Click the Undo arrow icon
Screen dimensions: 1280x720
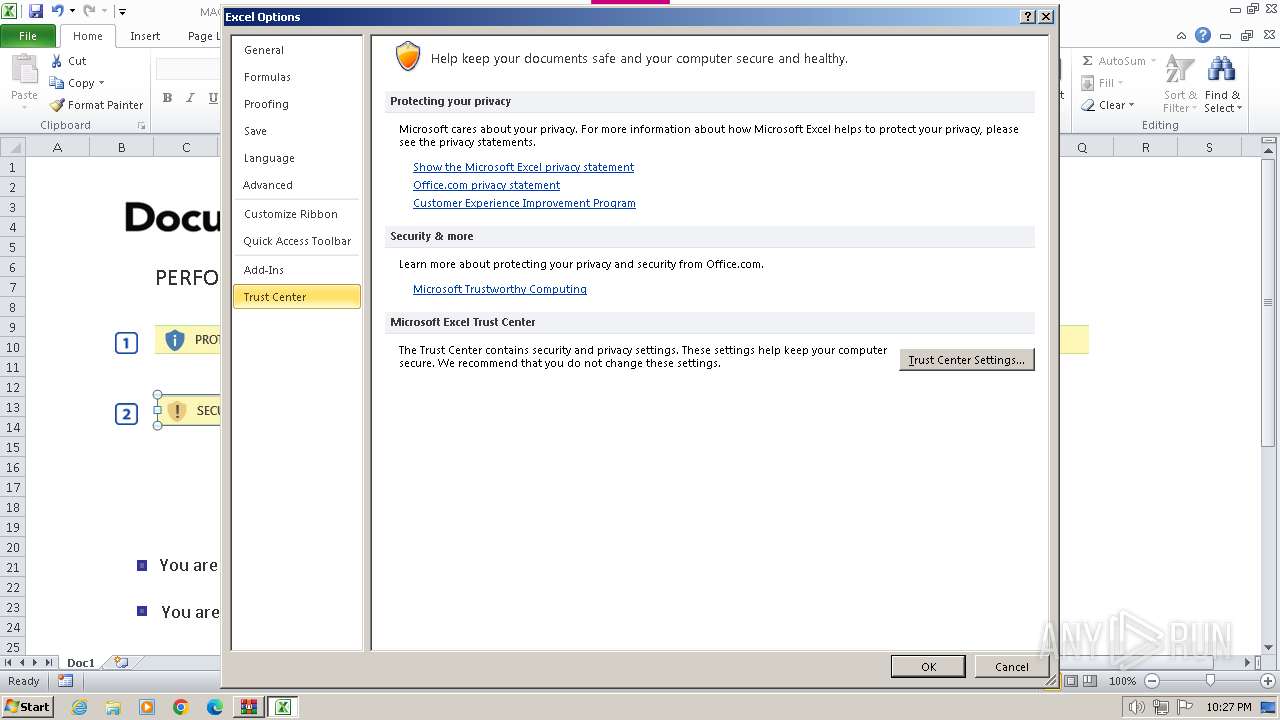(x=58, y=11)
